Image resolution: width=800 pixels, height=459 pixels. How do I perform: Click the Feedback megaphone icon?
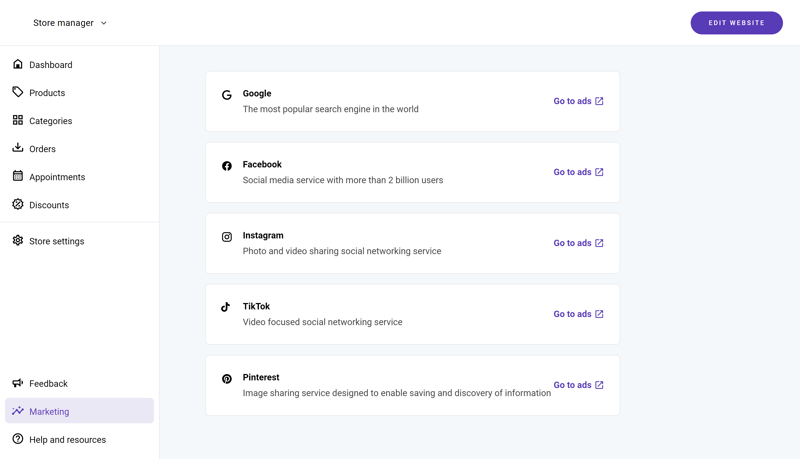point(18,382)
